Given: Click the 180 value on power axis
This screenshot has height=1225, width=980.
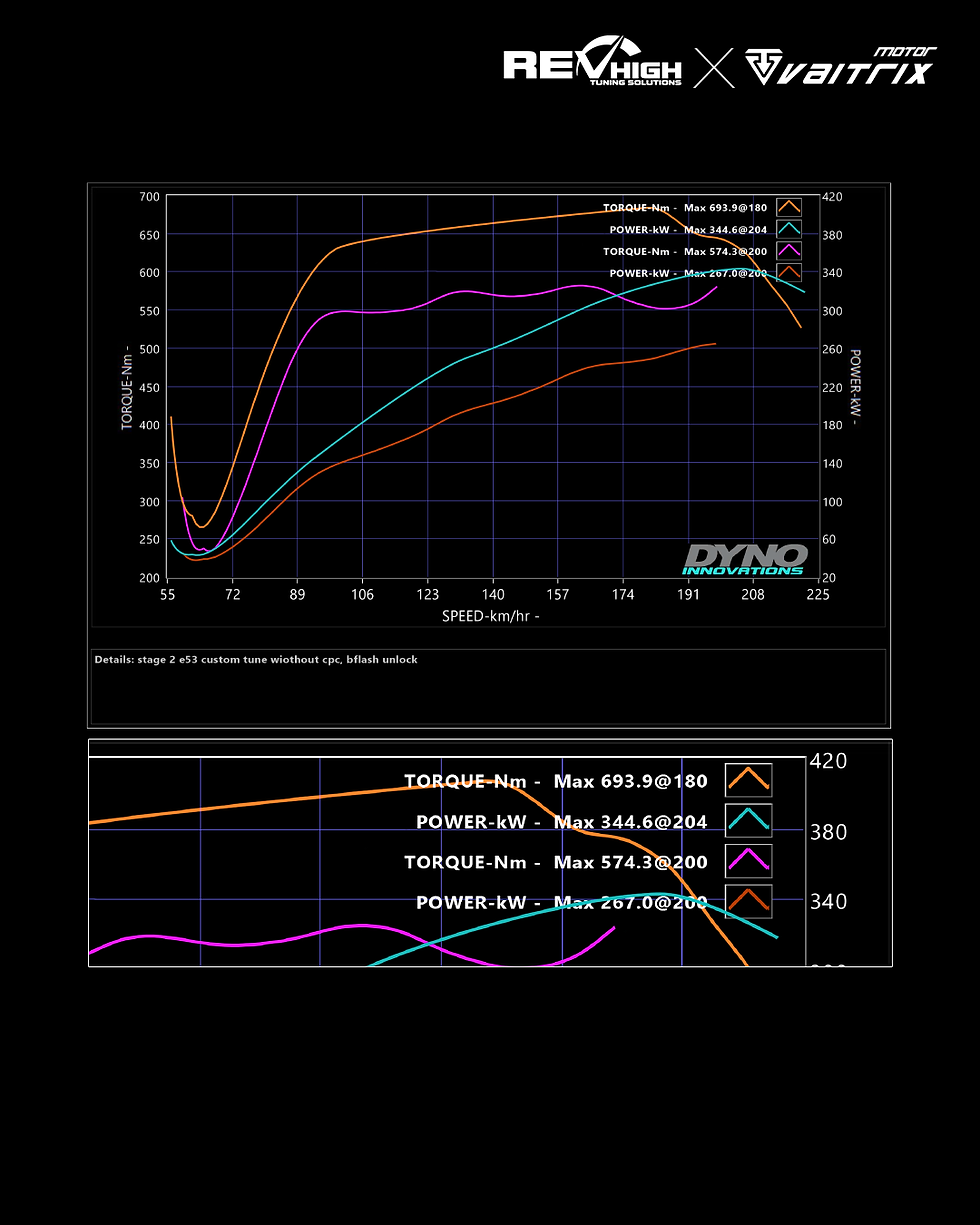Looking at the screenshot, I should [x=833, y=425].
